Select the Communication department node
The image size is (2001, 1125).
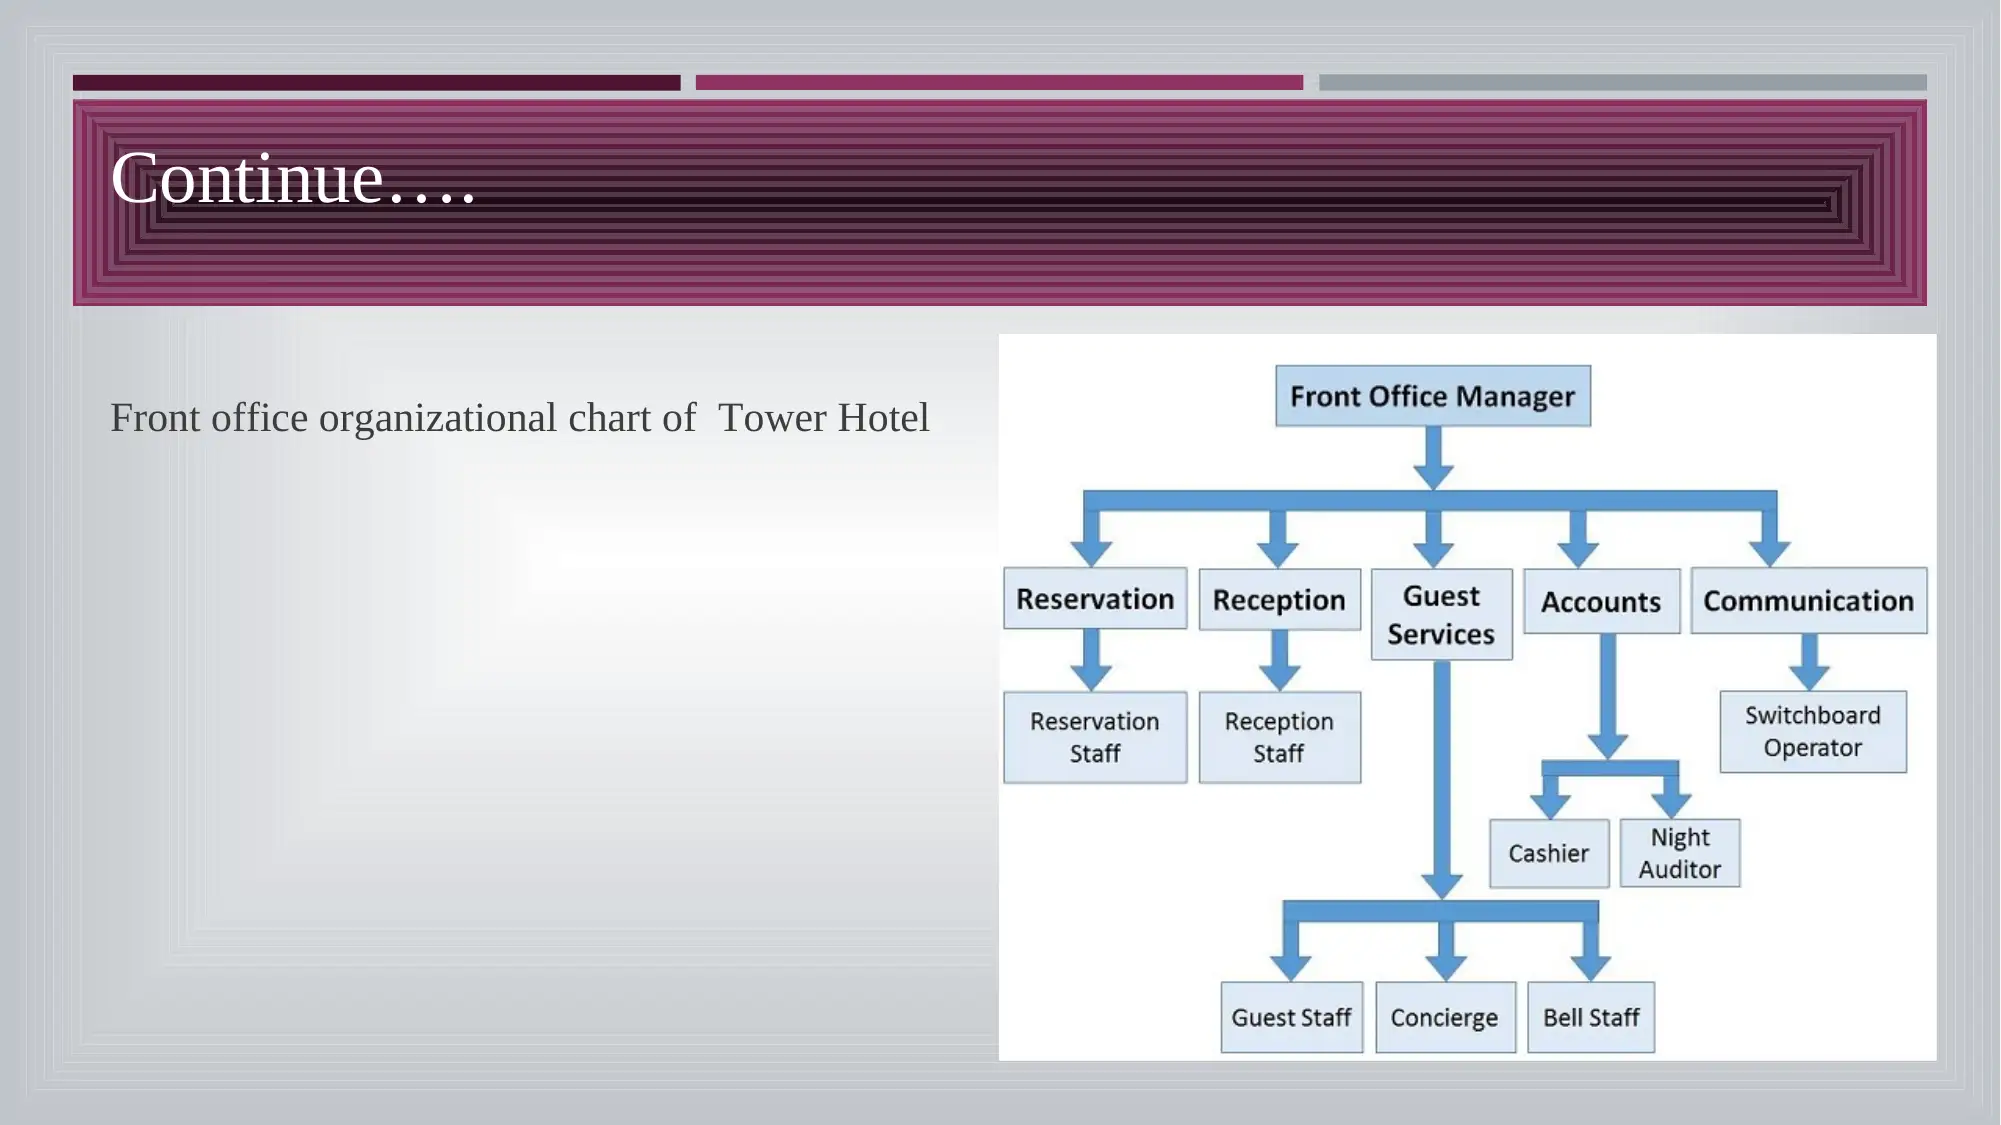(x=1809, y=600)
